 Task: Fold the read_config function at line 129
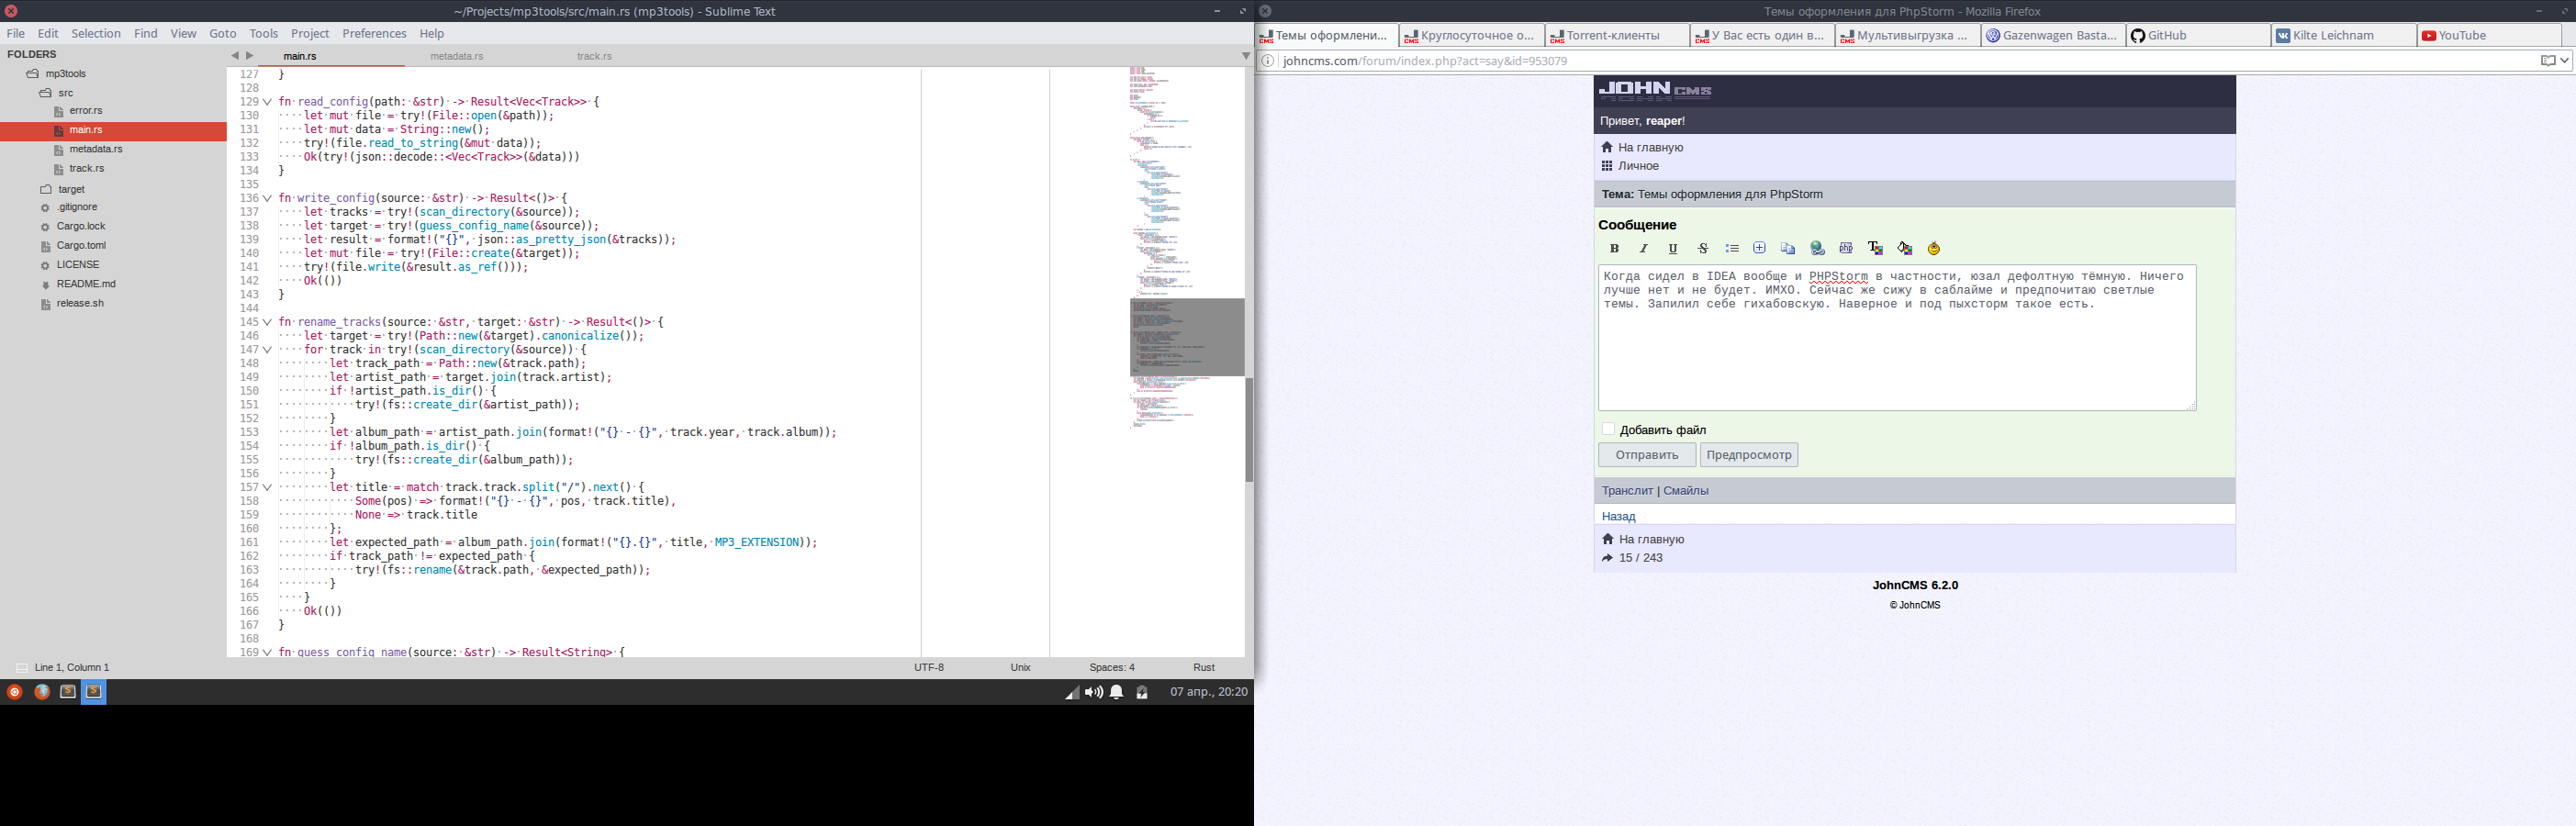tap(268, 102)
